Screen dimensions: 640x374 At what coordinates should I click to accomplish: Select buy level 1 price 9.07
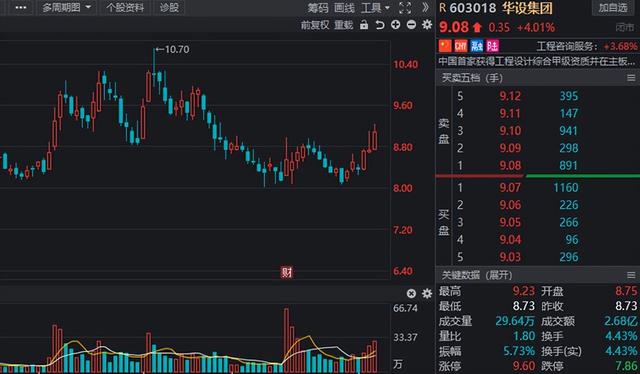click(x=510, y=187)
